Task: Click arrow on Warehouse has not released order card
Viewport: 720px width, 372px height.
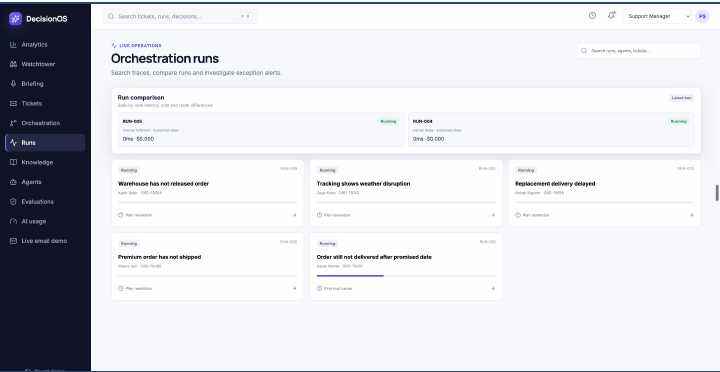Action: coord(294,215)
